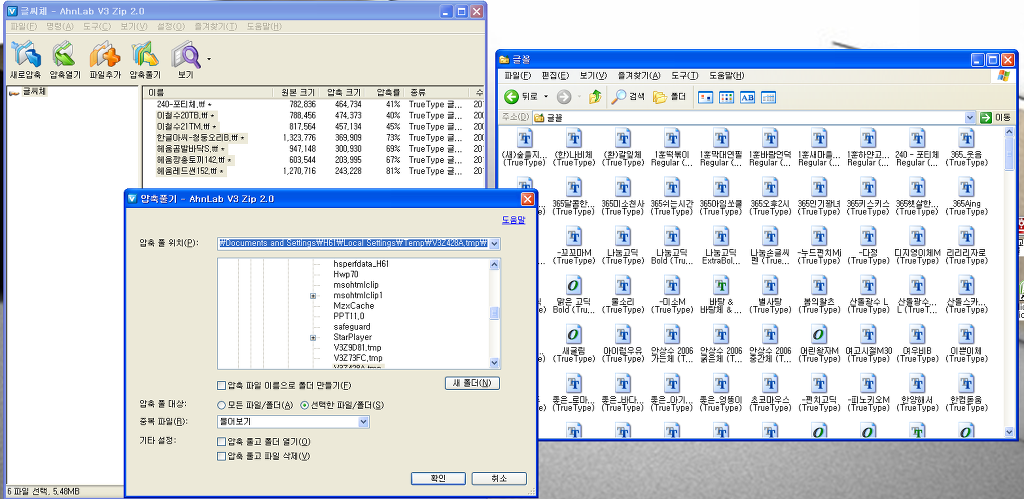Click the 압축풀기 (extract) toolbar icon
The image size is (1024, 499).
pyautogui.click(x=145, y=54)
